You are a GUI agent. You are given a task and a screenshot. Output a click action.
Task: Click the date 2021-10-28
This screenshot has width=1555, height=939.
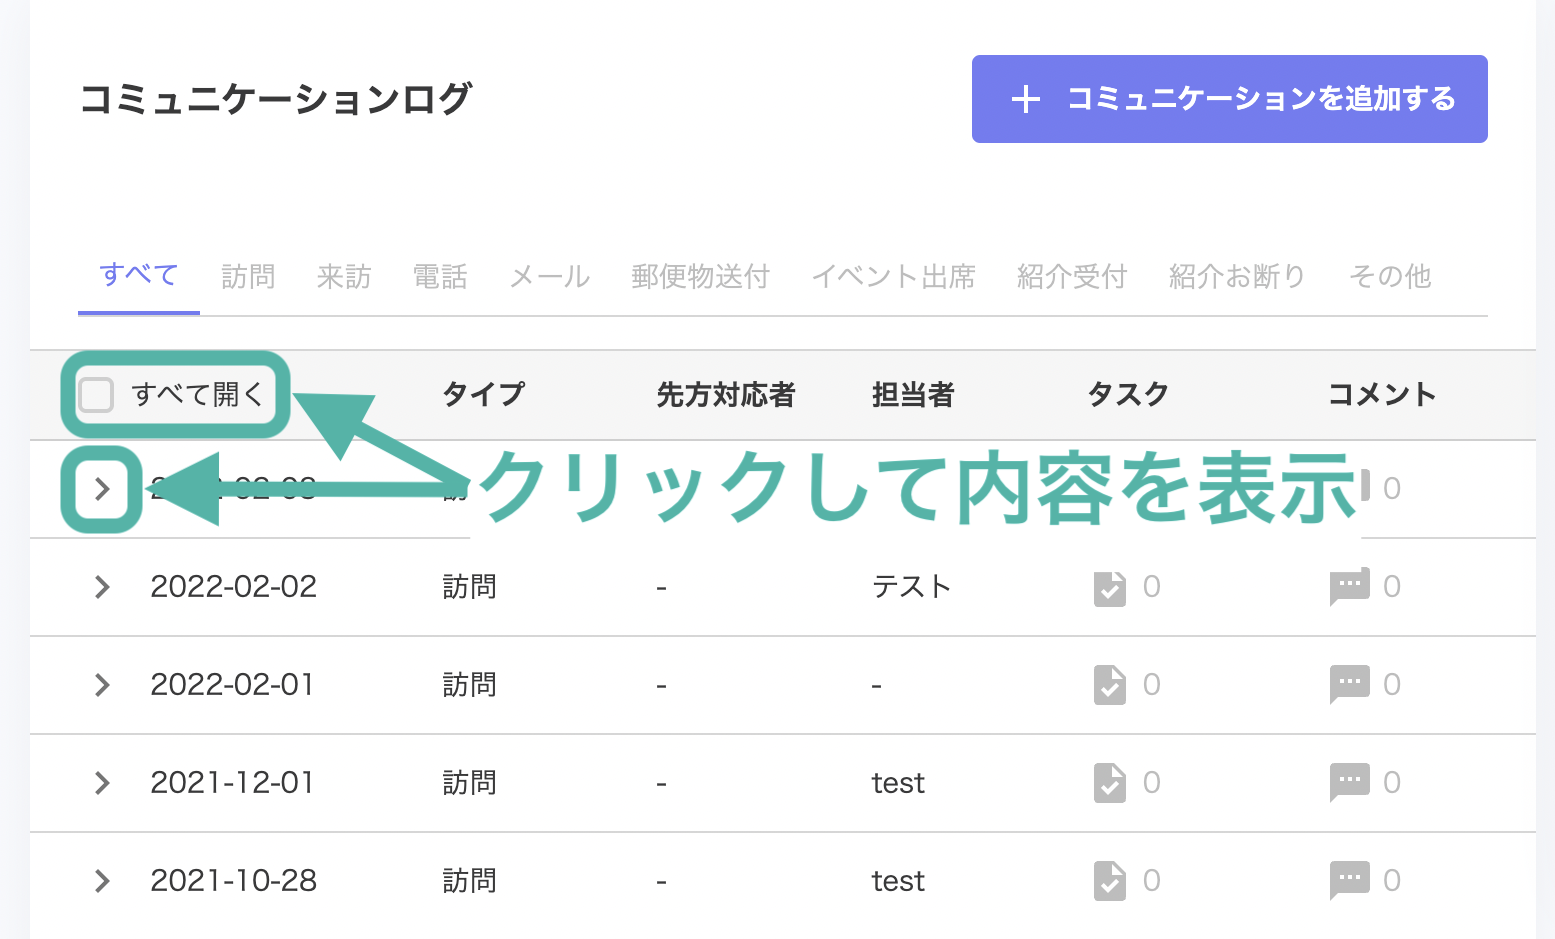tap(233, 881)
